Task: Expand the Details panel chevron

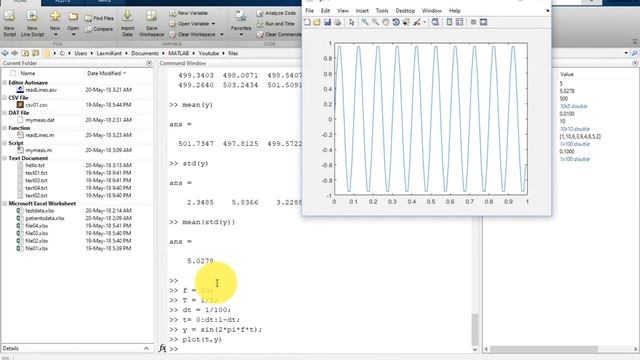Action: [x=147, y=348]
